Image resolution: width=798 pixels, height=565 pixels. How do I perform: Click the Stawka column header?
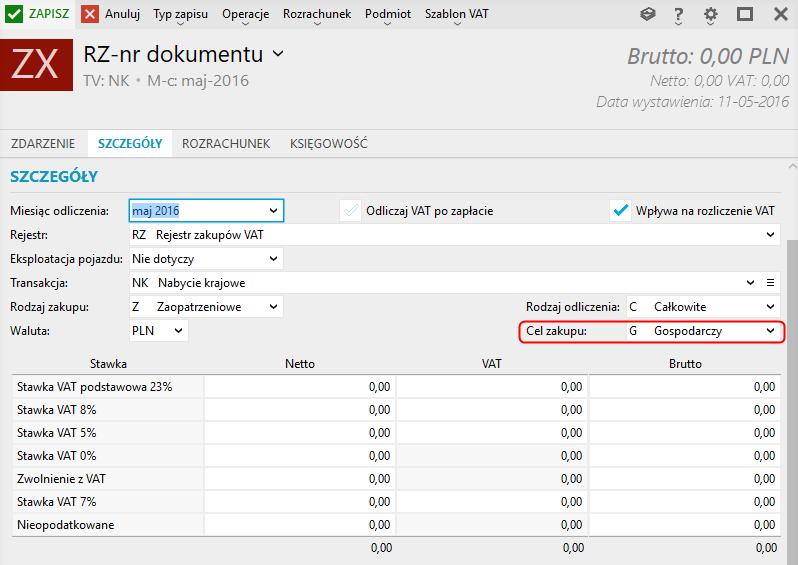point(108,363)
